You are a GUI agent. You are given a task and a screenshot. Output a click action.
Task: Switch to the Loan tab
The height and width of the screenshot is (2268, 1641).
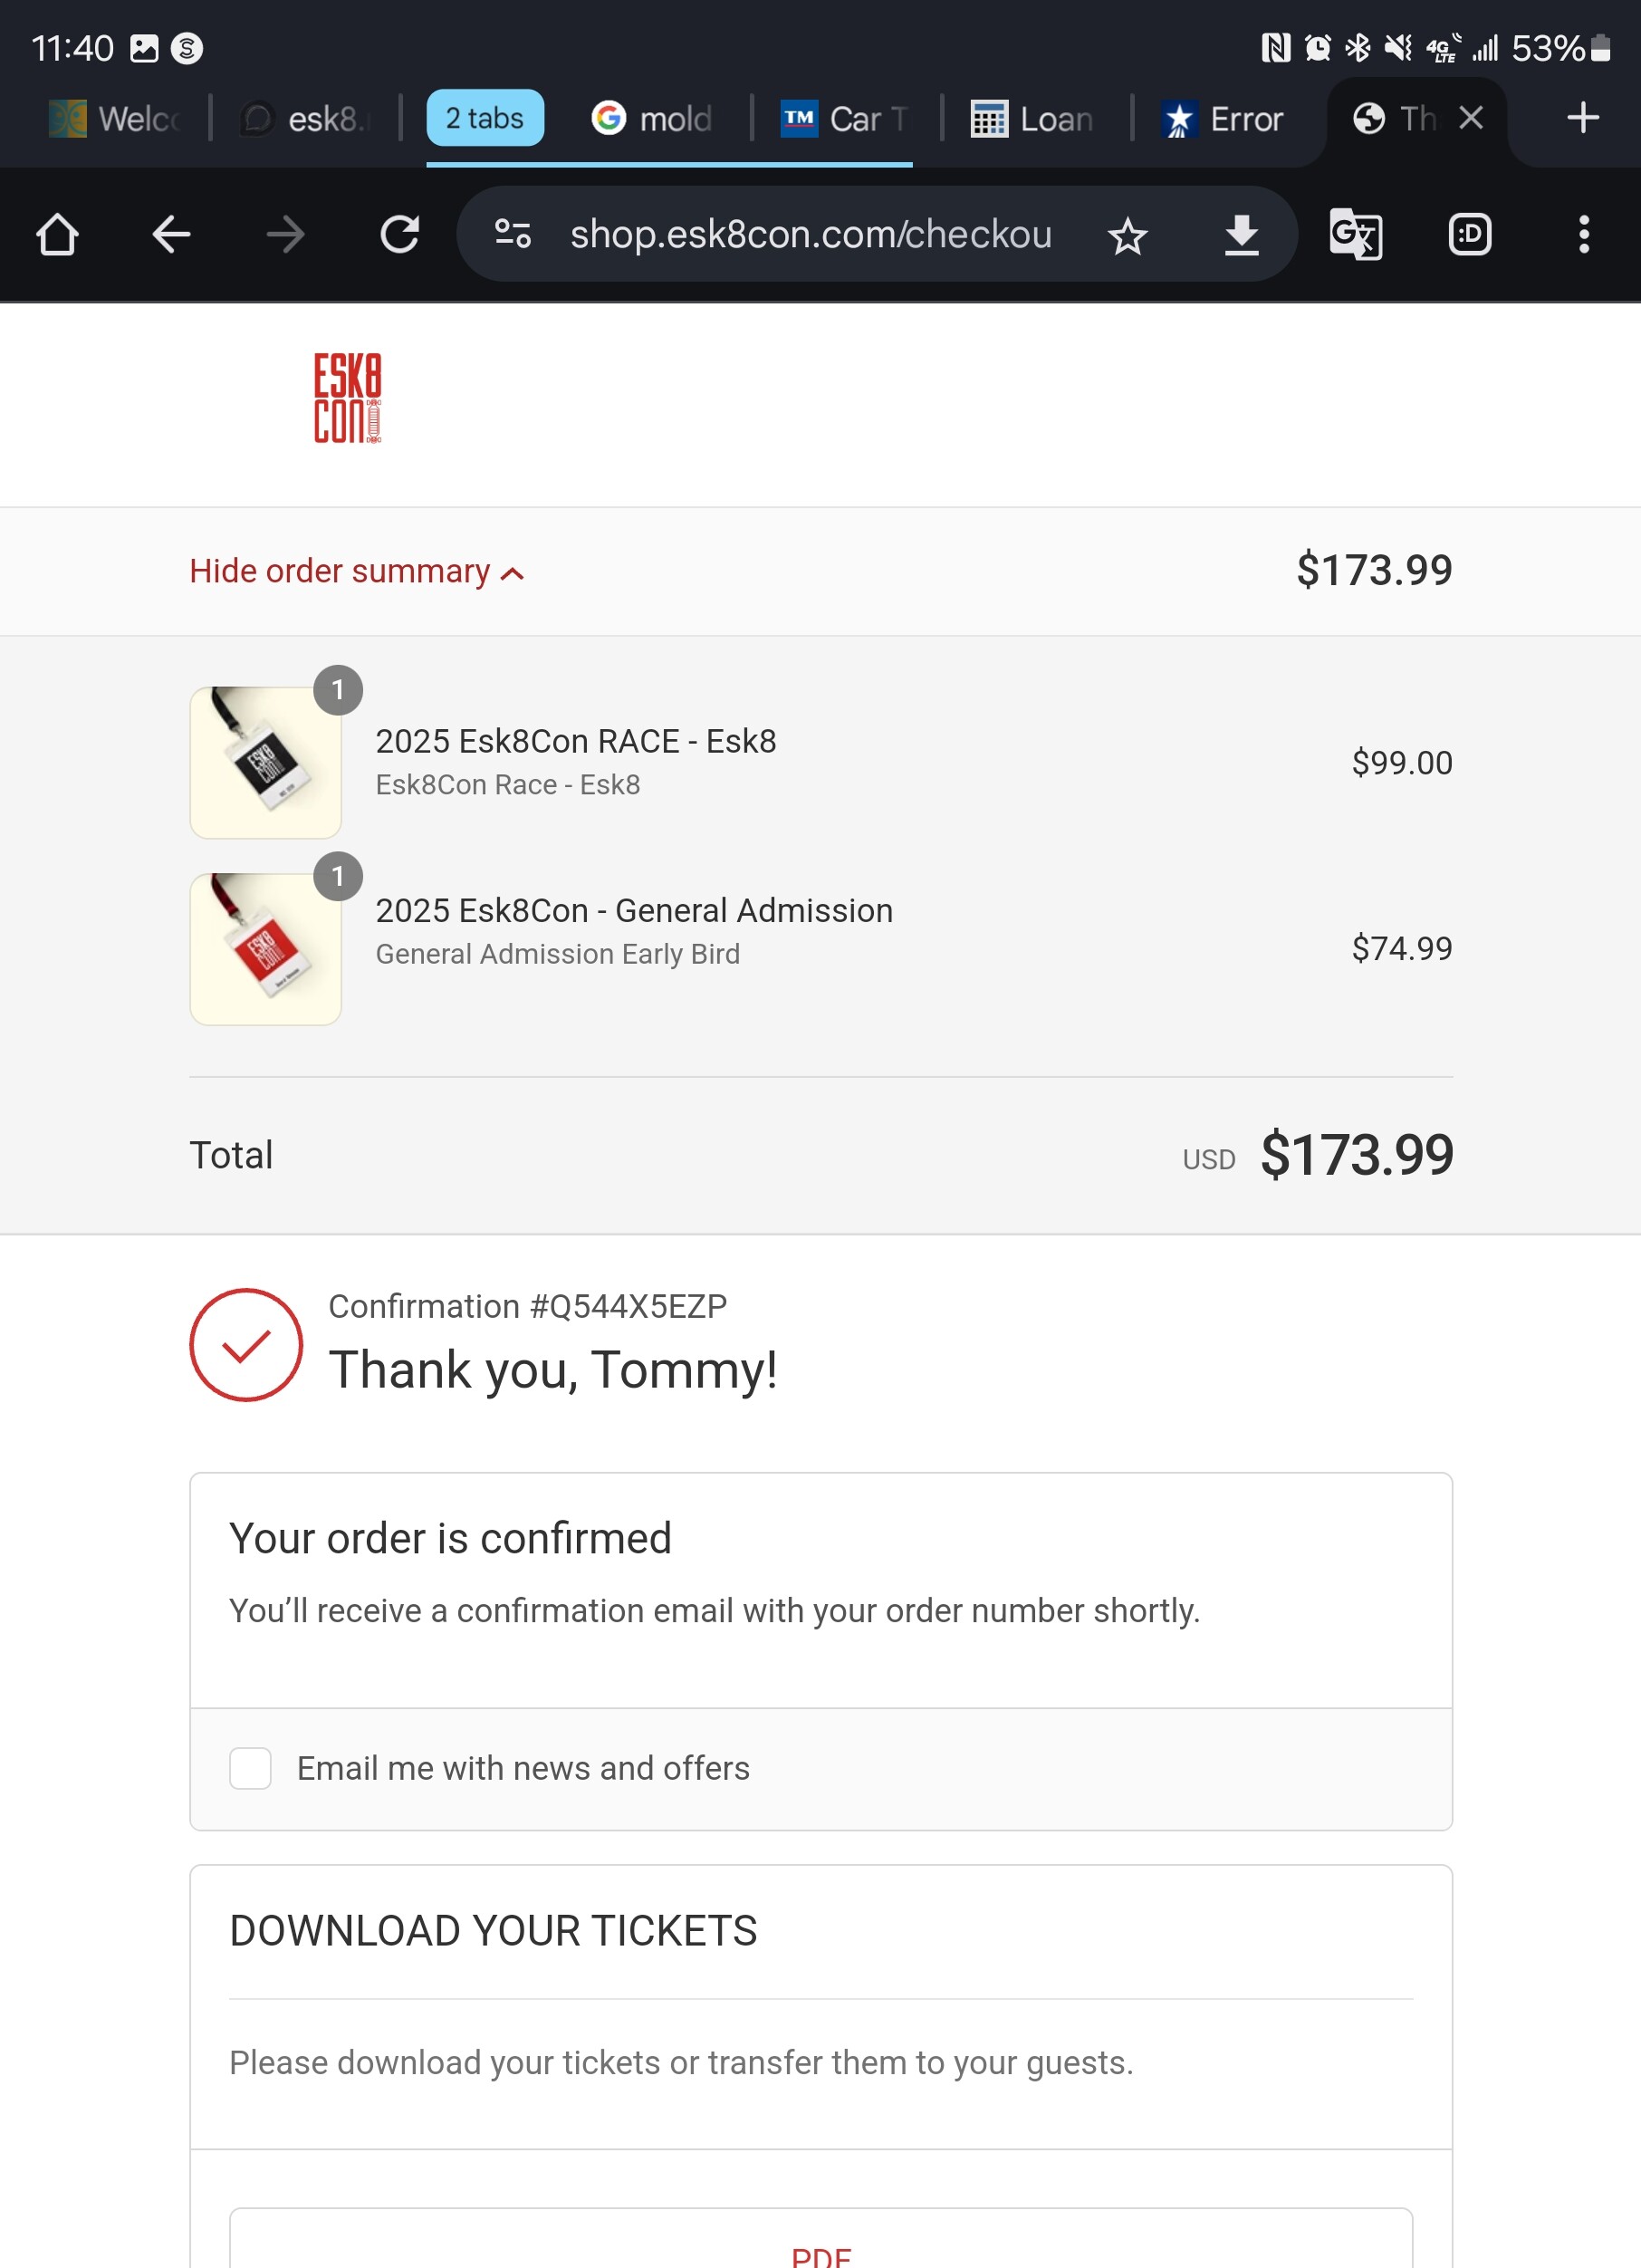click(1032, 119)
